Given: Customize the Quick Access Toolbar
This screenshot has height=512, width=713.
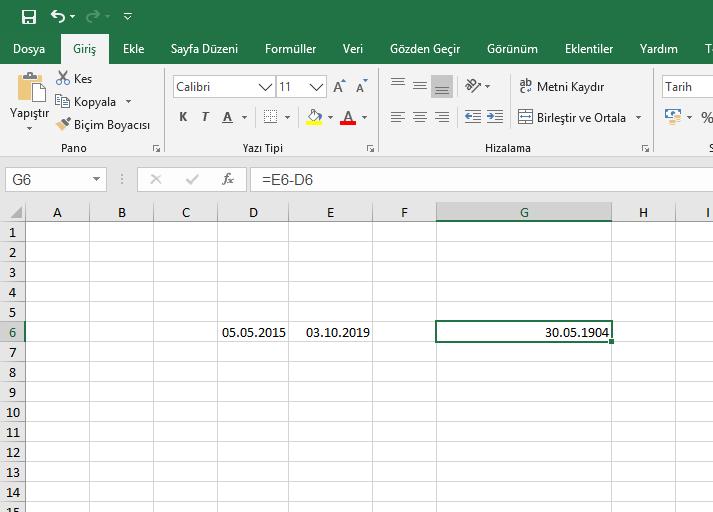Looking at the screenshot, I should pos(128,17).
